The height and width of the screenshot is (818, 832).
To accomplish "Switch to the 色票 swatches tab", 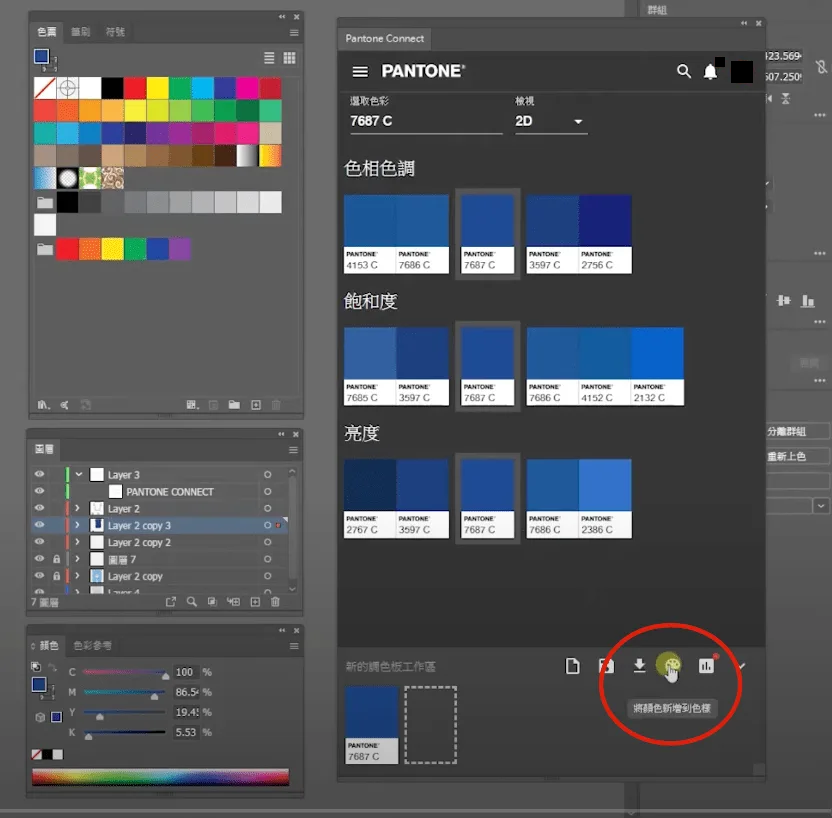I will coord(47,32).
